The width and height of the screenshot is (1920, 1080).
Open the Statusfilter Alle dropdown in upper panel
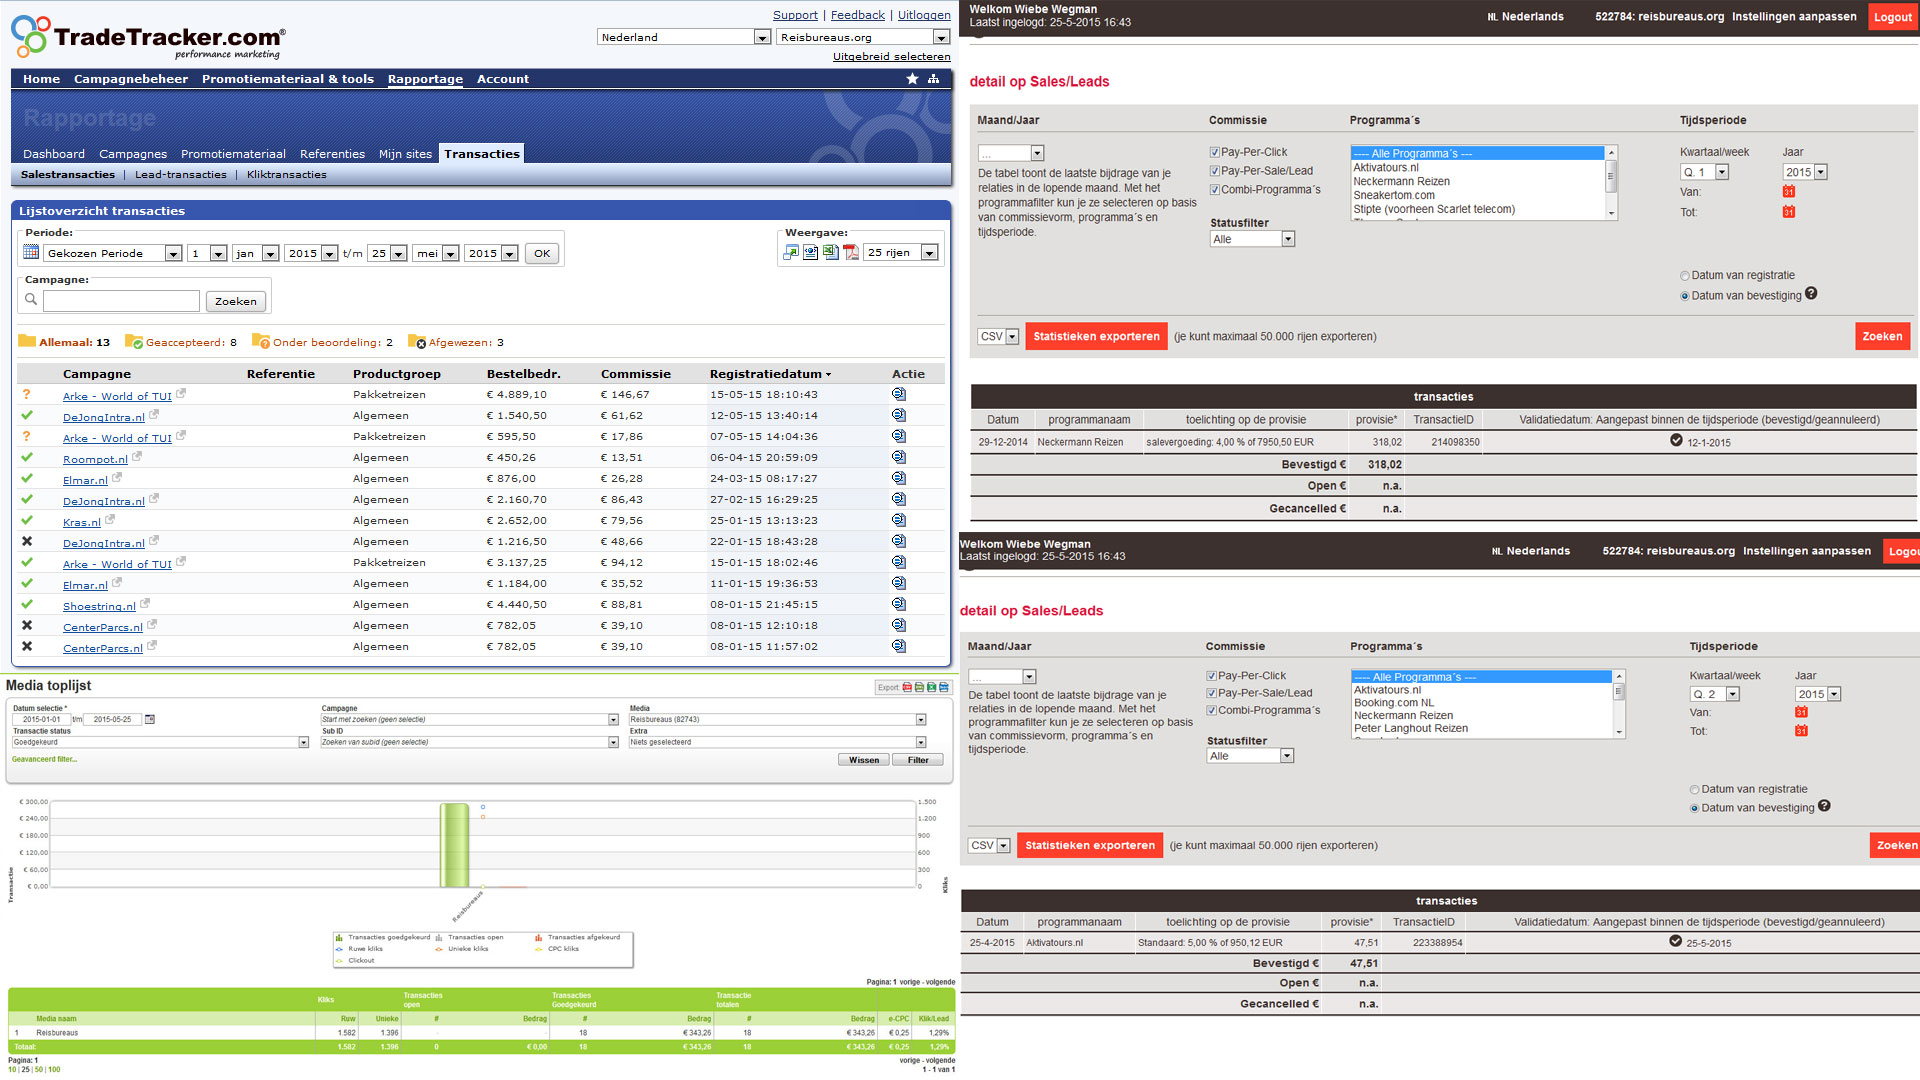tap(1252, 239)
